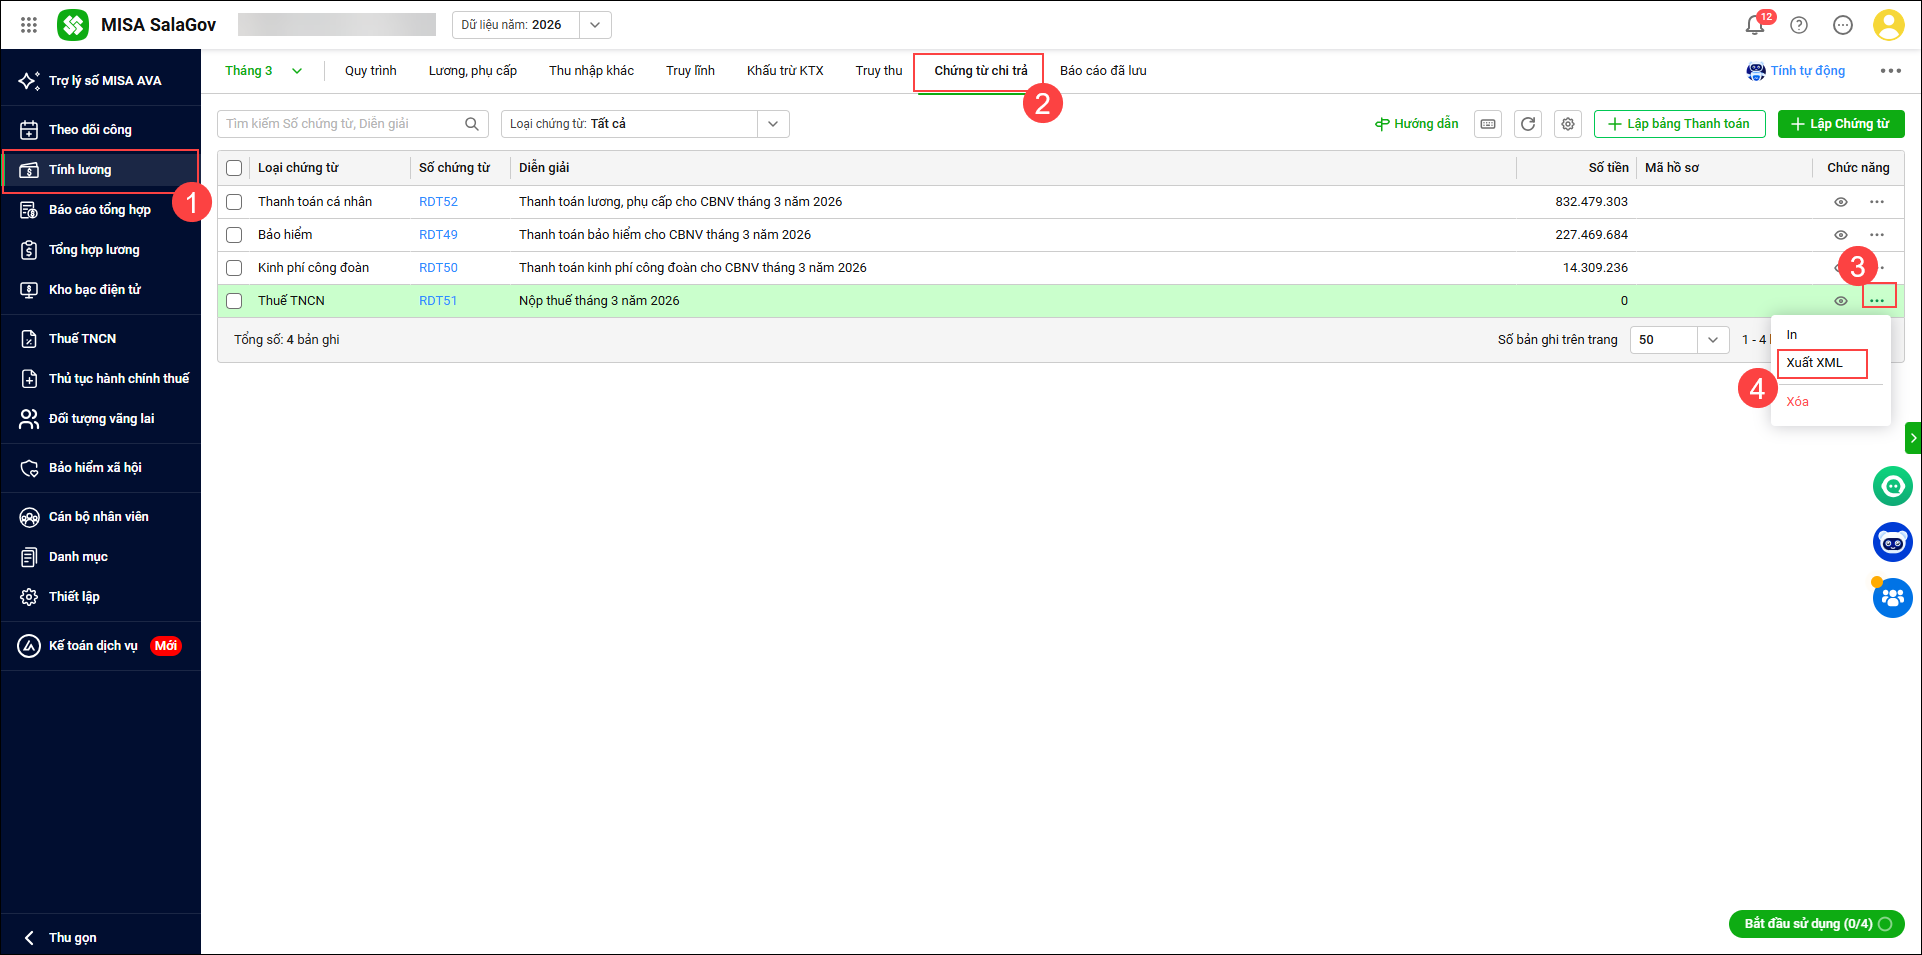
Task: Expand the Dữ liệu năm 2026 dropdown
Action: (595, 25)
